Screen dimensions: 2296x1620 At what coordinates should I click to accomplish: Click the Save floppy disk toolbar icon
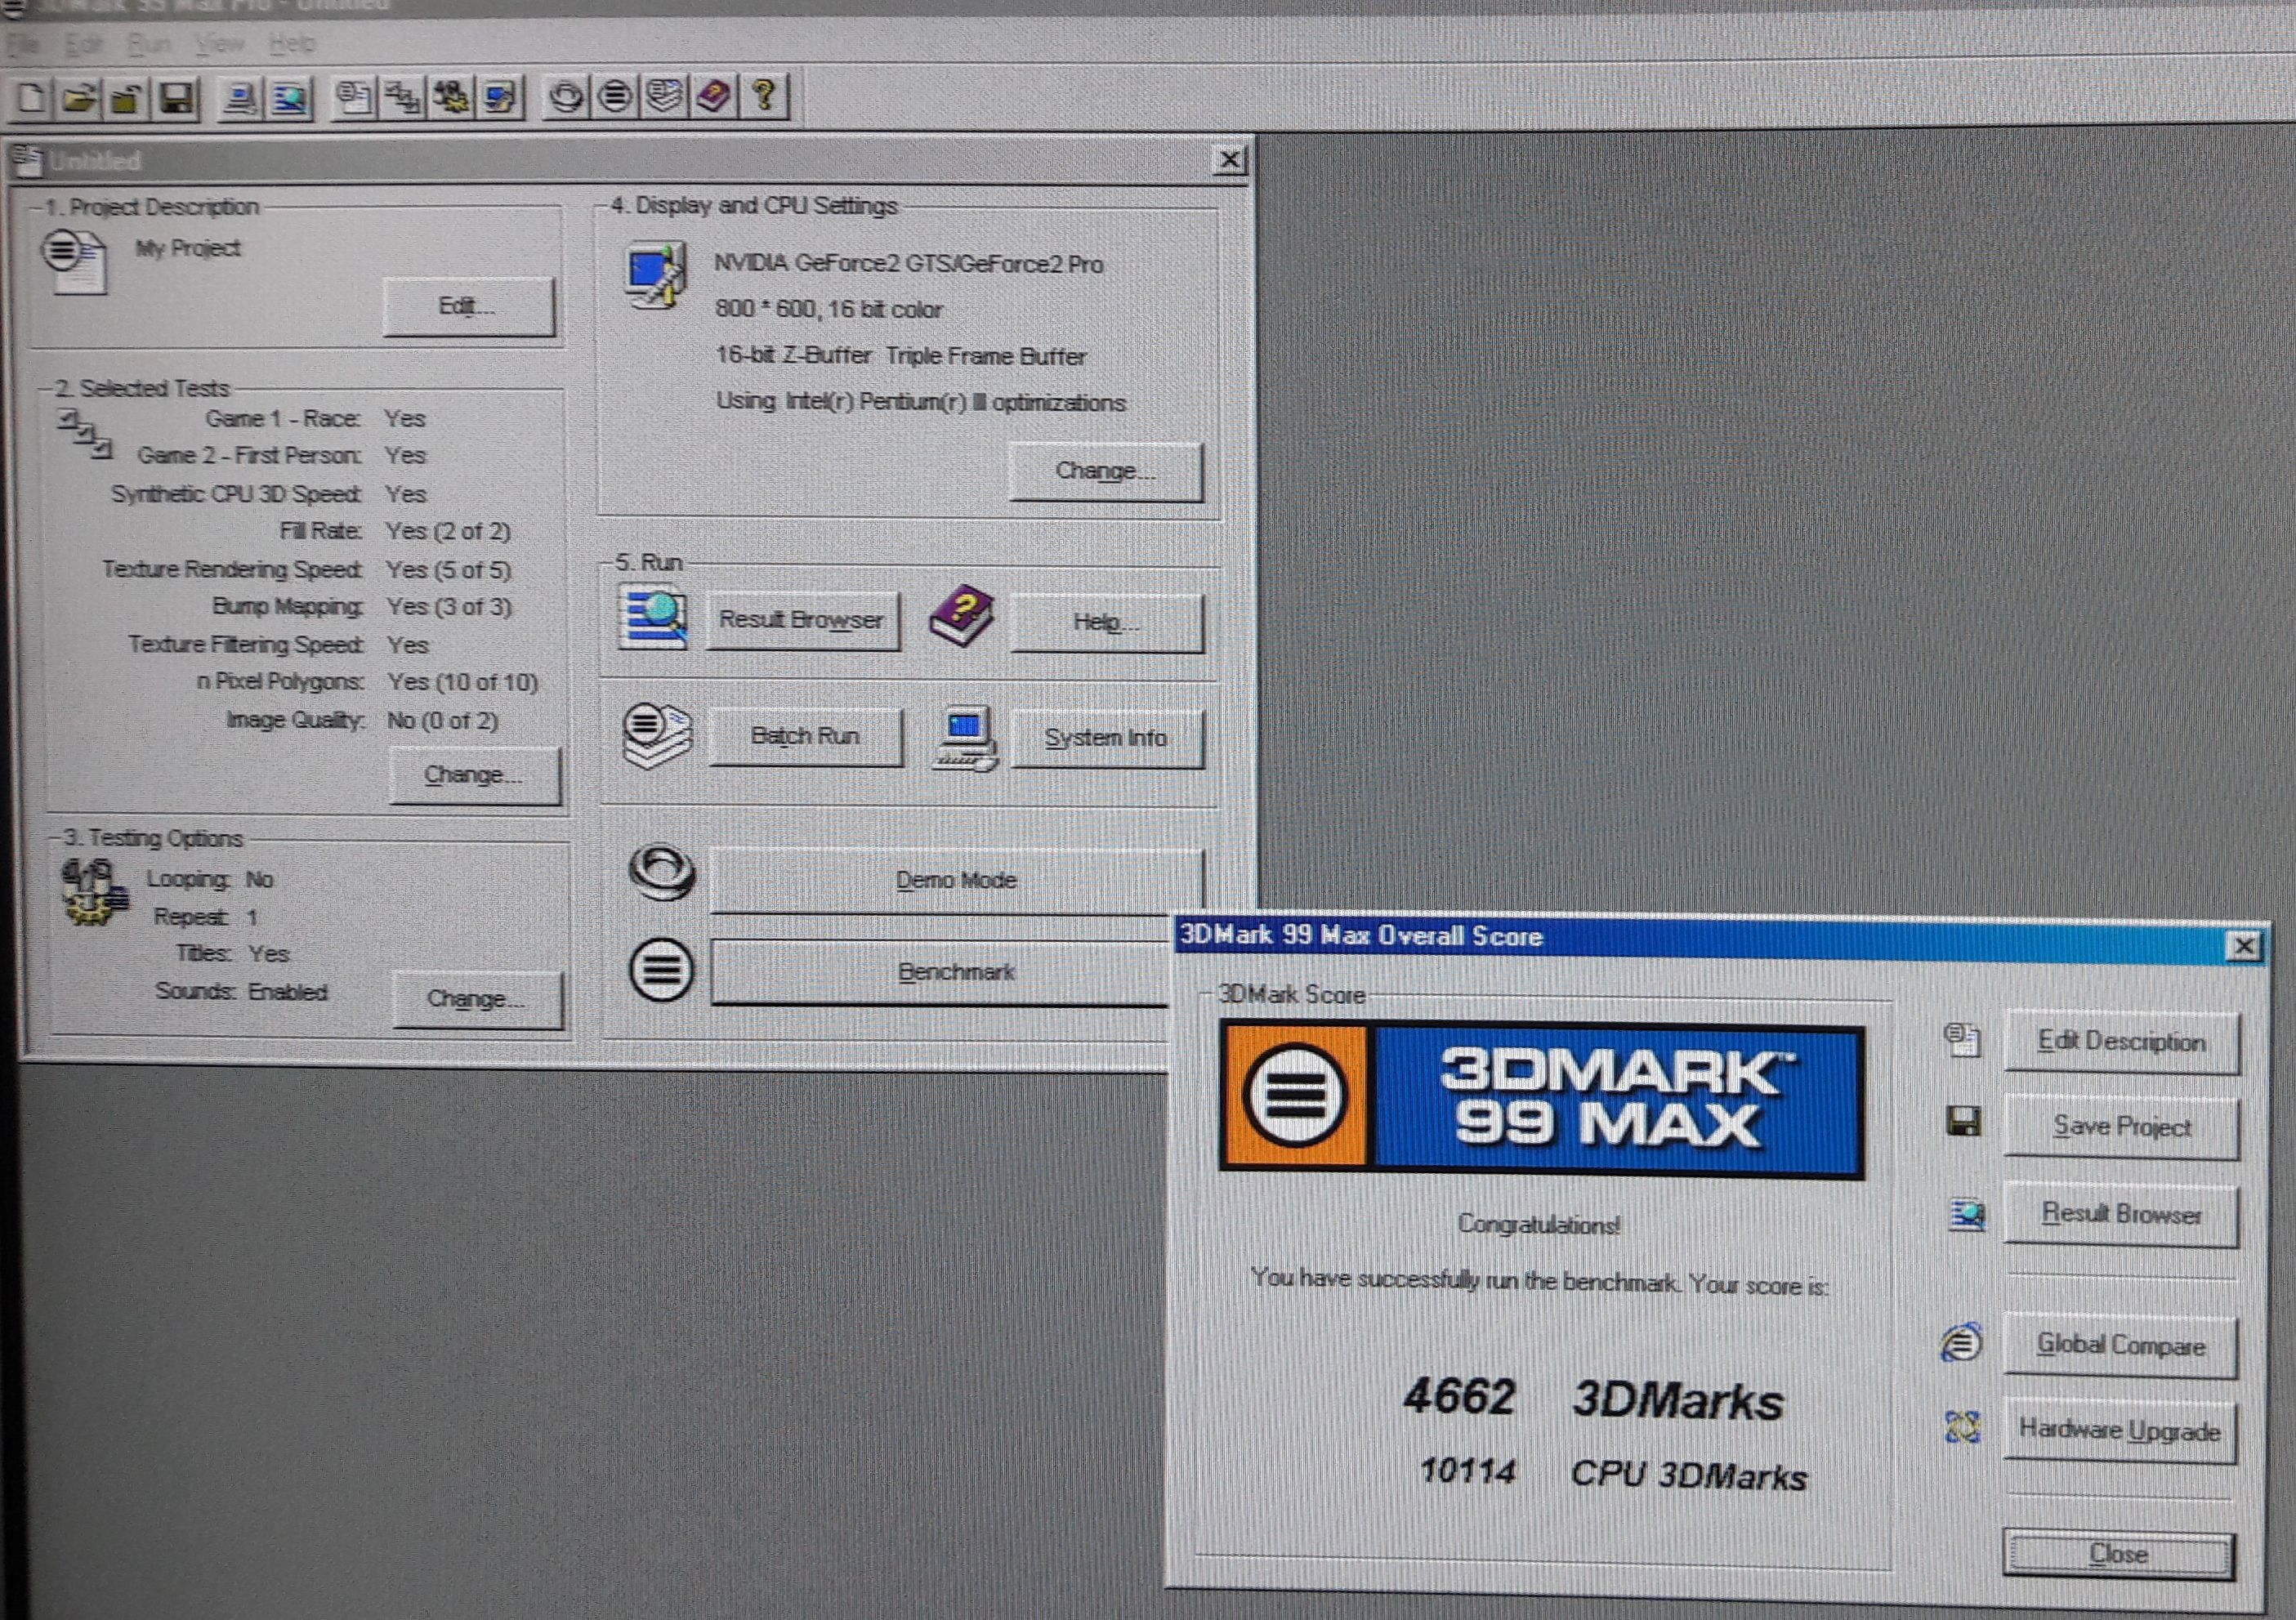(x=176, y=97)
